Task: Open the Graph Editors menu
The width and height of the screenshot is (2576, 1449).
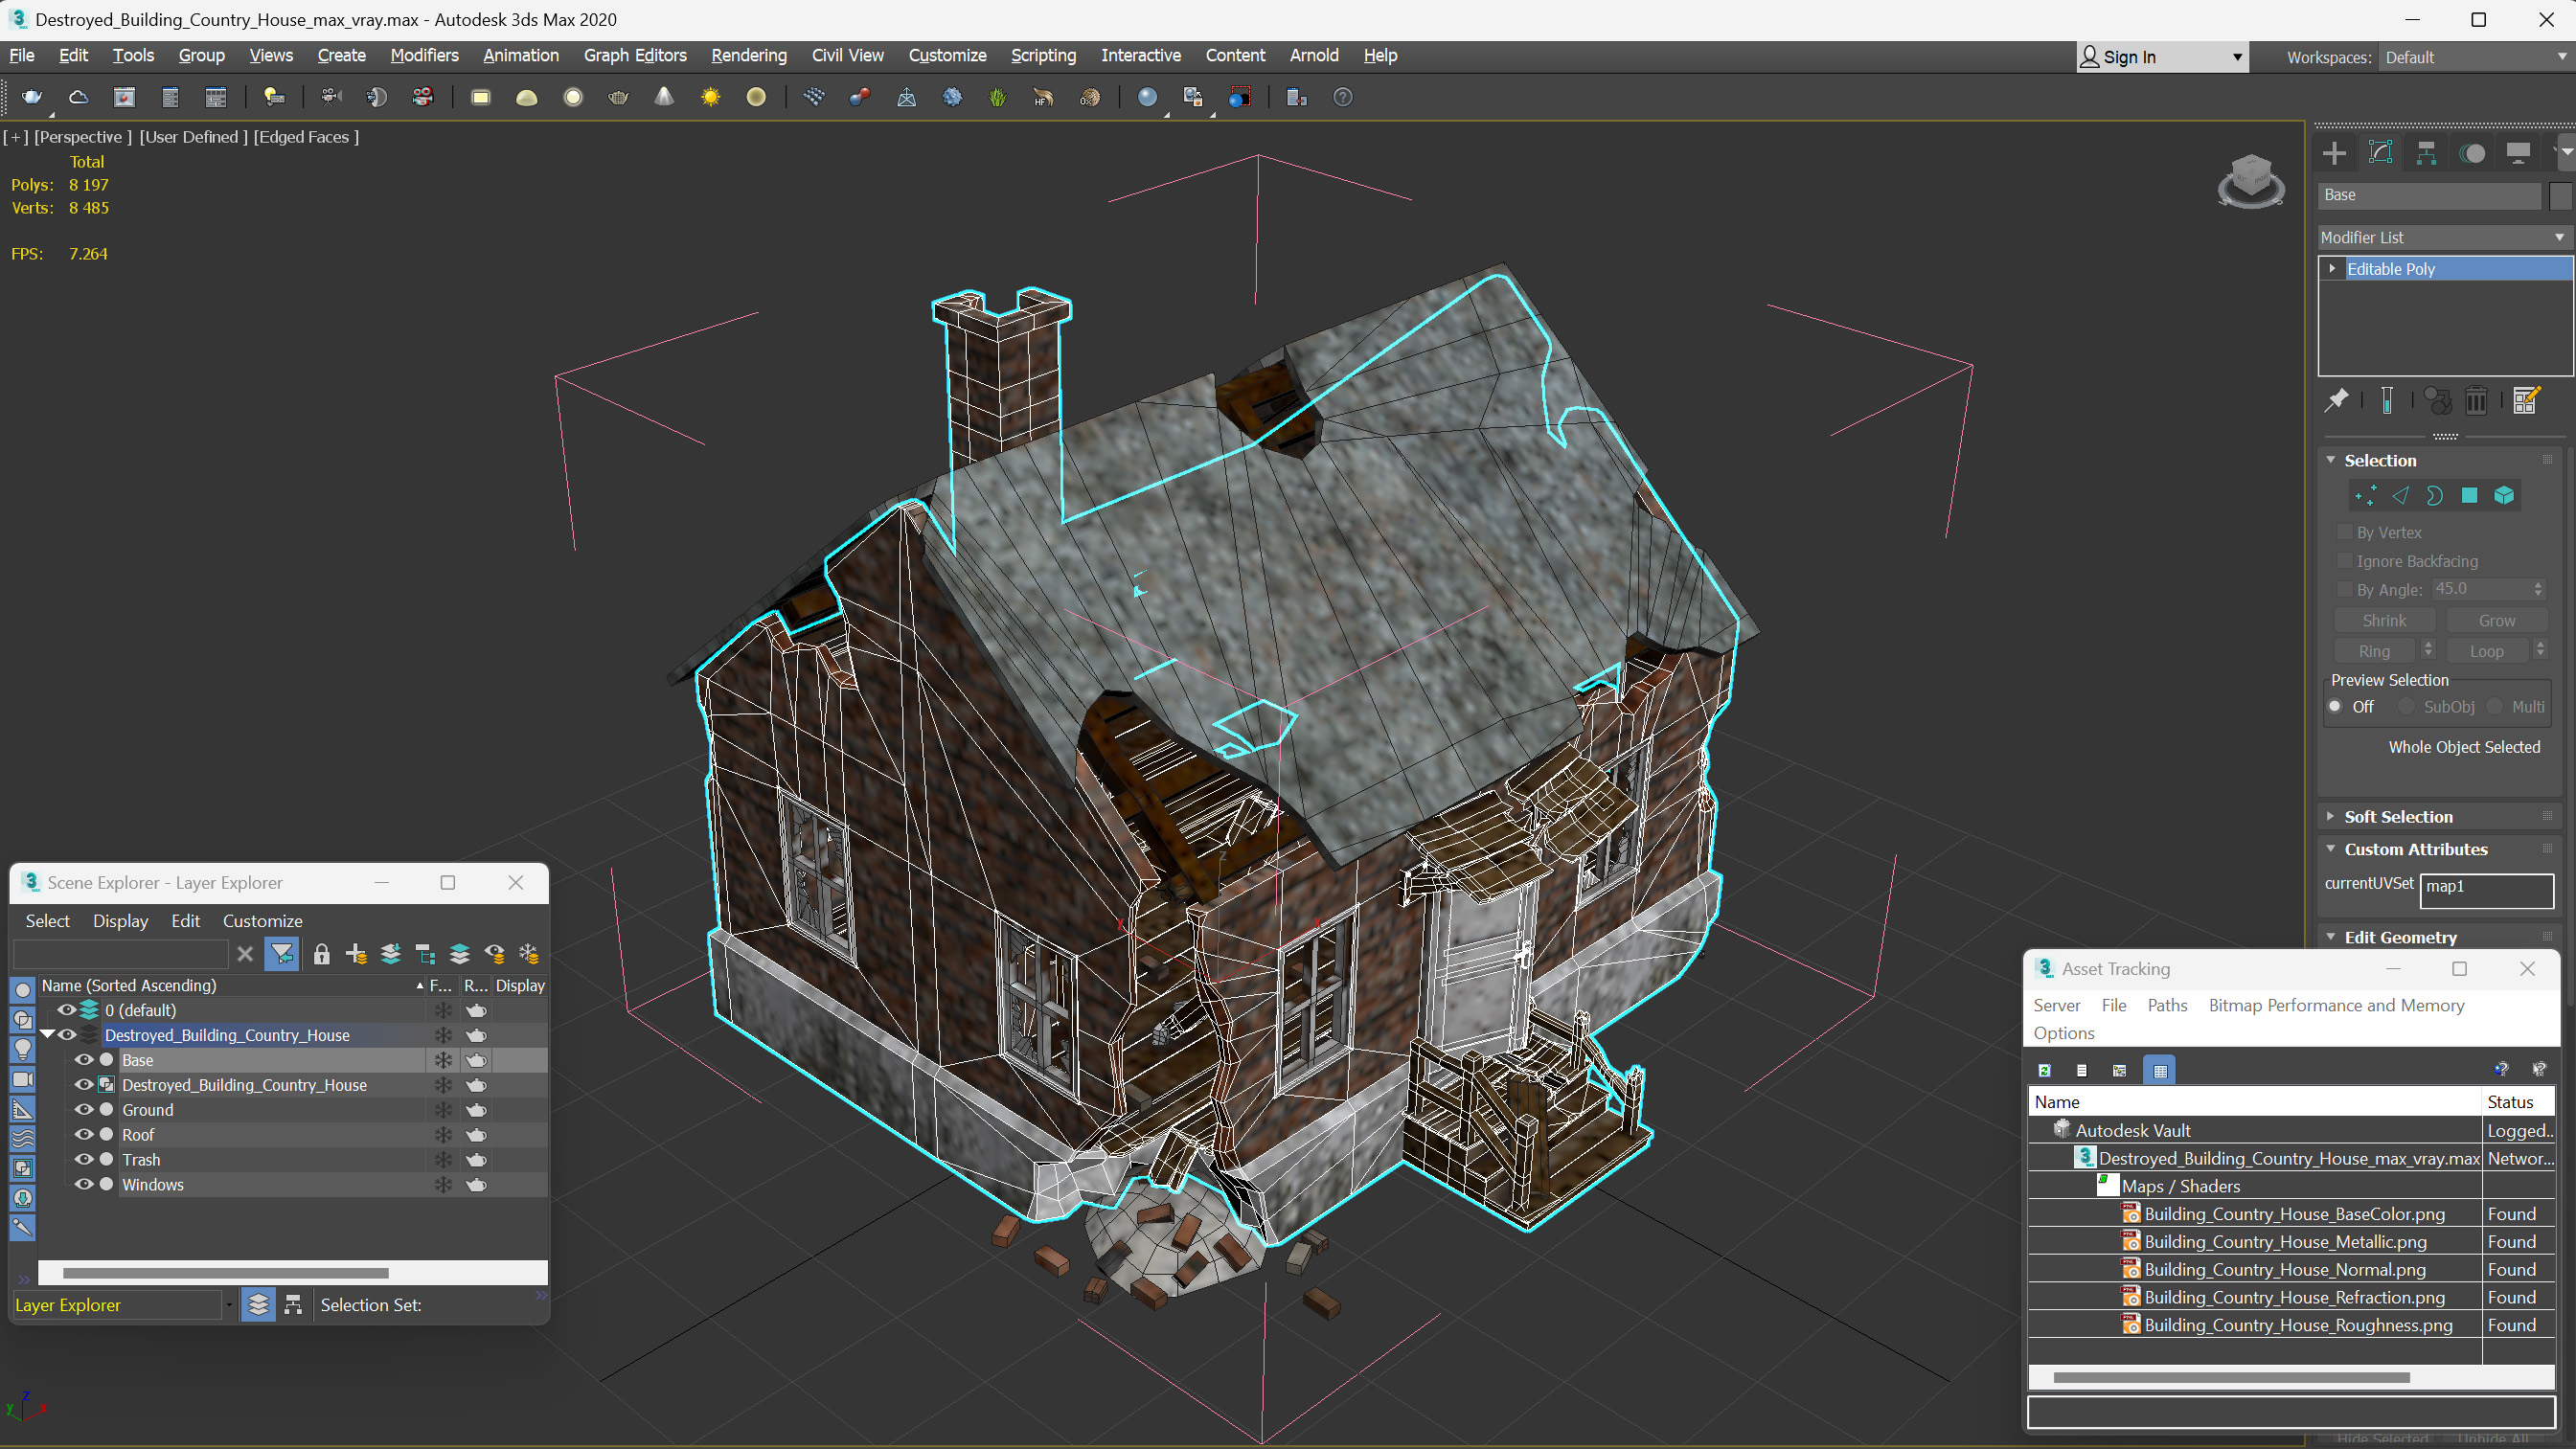Action: tap(635, 56)
